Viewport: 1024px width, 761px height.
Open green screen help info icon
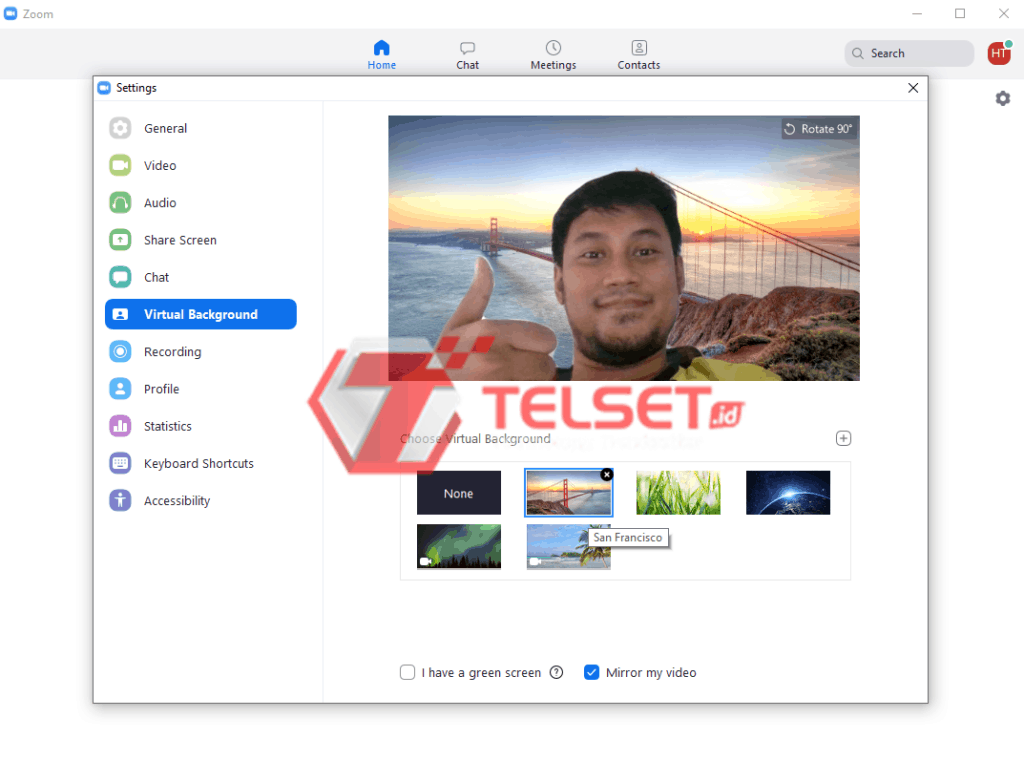pos(556,673)
